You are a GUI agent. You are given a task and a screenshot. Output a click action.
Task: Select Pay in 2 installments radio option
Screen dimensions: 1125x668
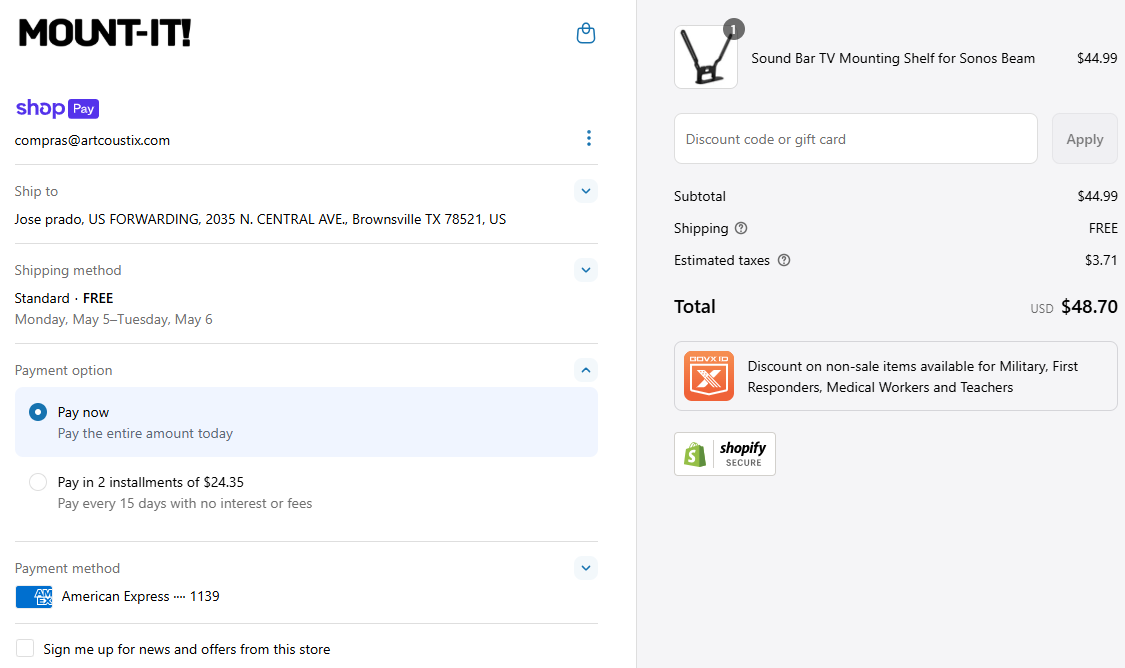38,482
